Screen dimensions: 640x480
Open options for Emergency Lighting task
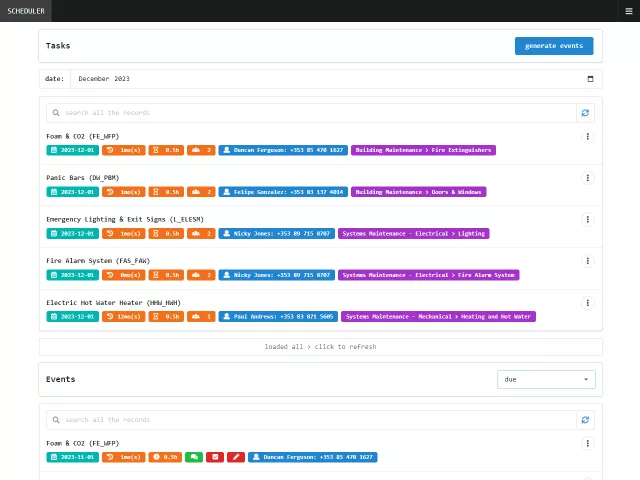point(588,219)
